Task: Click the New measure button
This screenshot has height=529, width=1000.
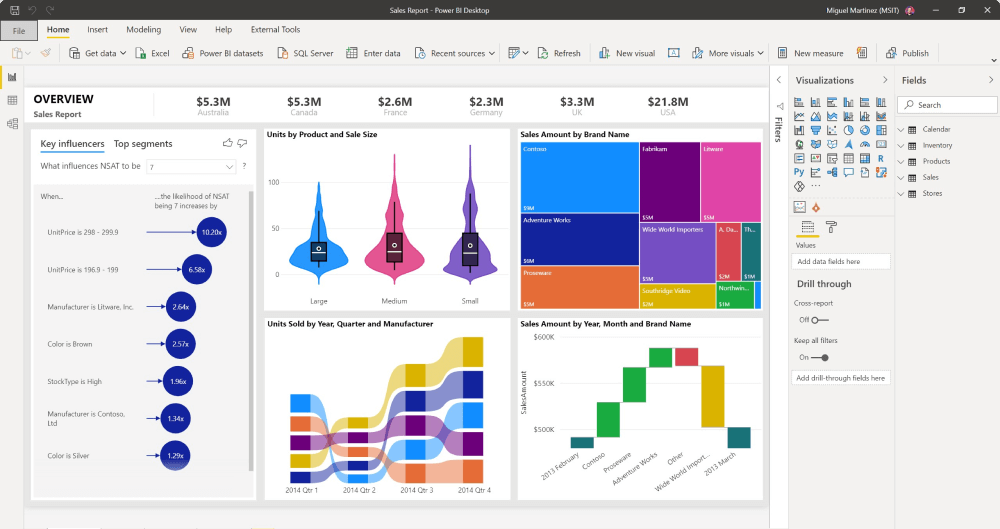Action: 811,54
